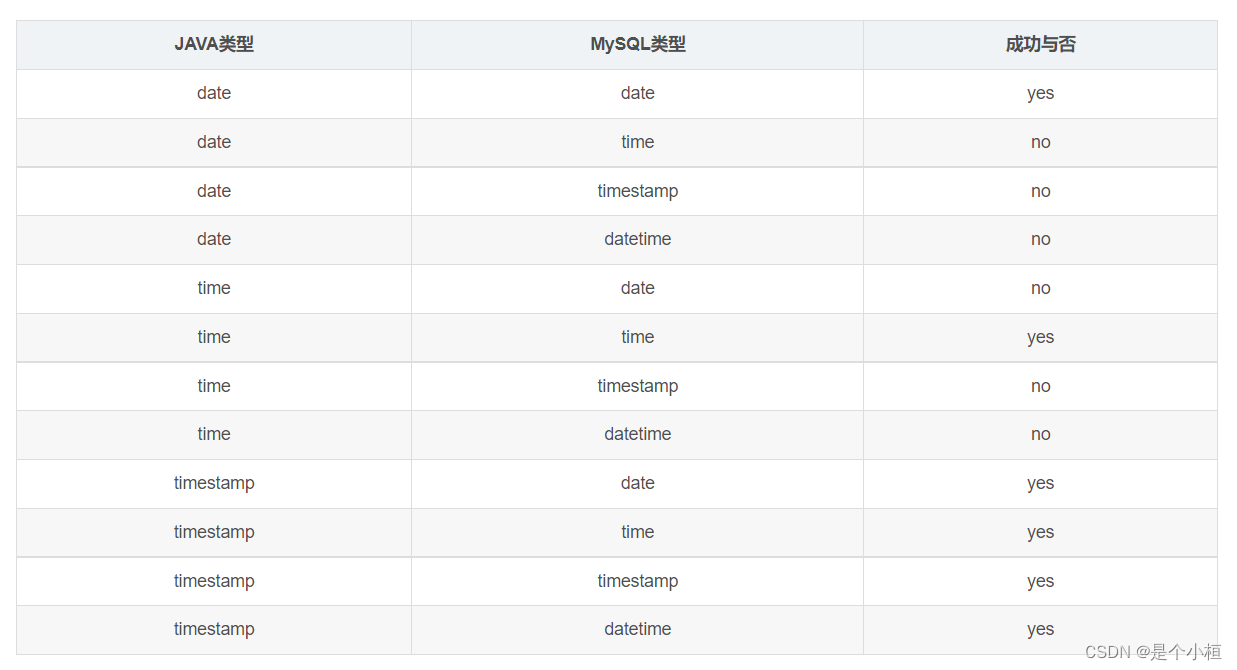
Task: Select 'time' MySQL cell in second row
Action: 638,142
